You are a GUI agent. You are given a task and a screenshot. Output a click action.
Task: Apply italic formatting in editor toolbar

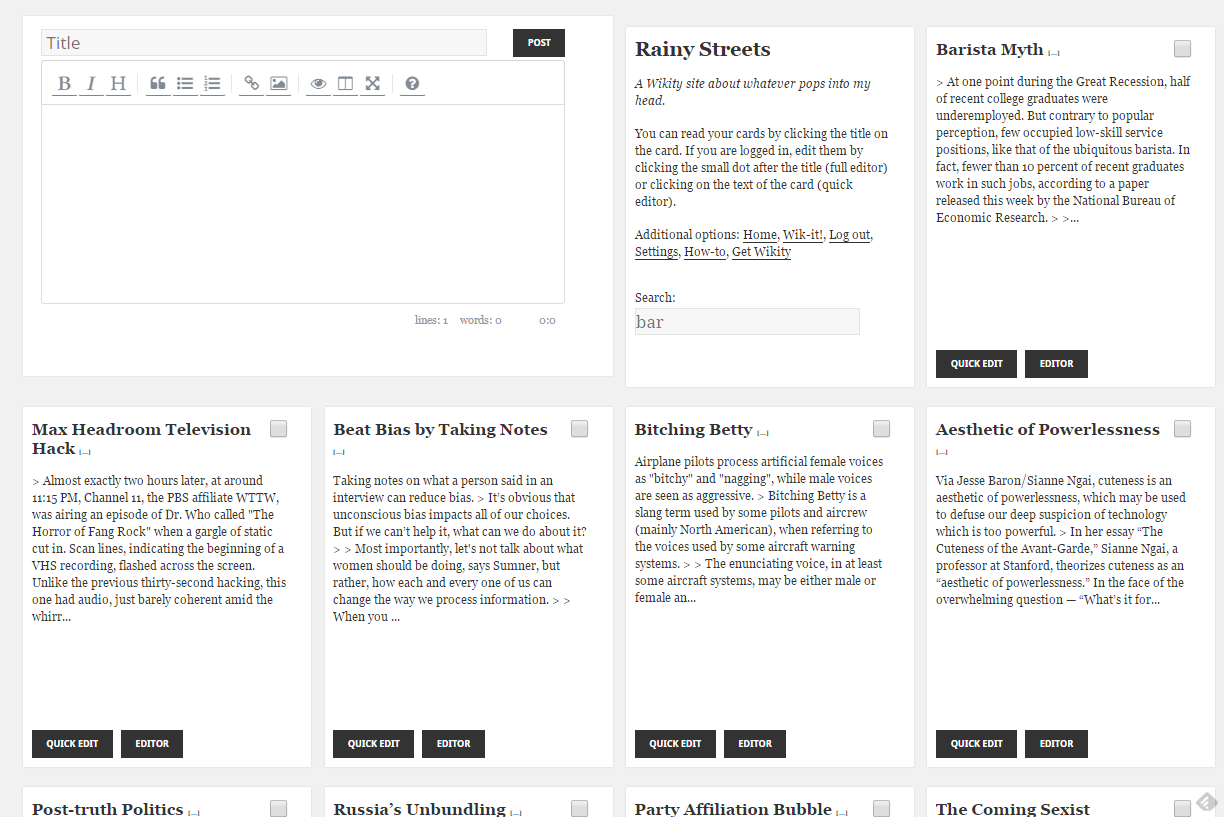[91, 84]
